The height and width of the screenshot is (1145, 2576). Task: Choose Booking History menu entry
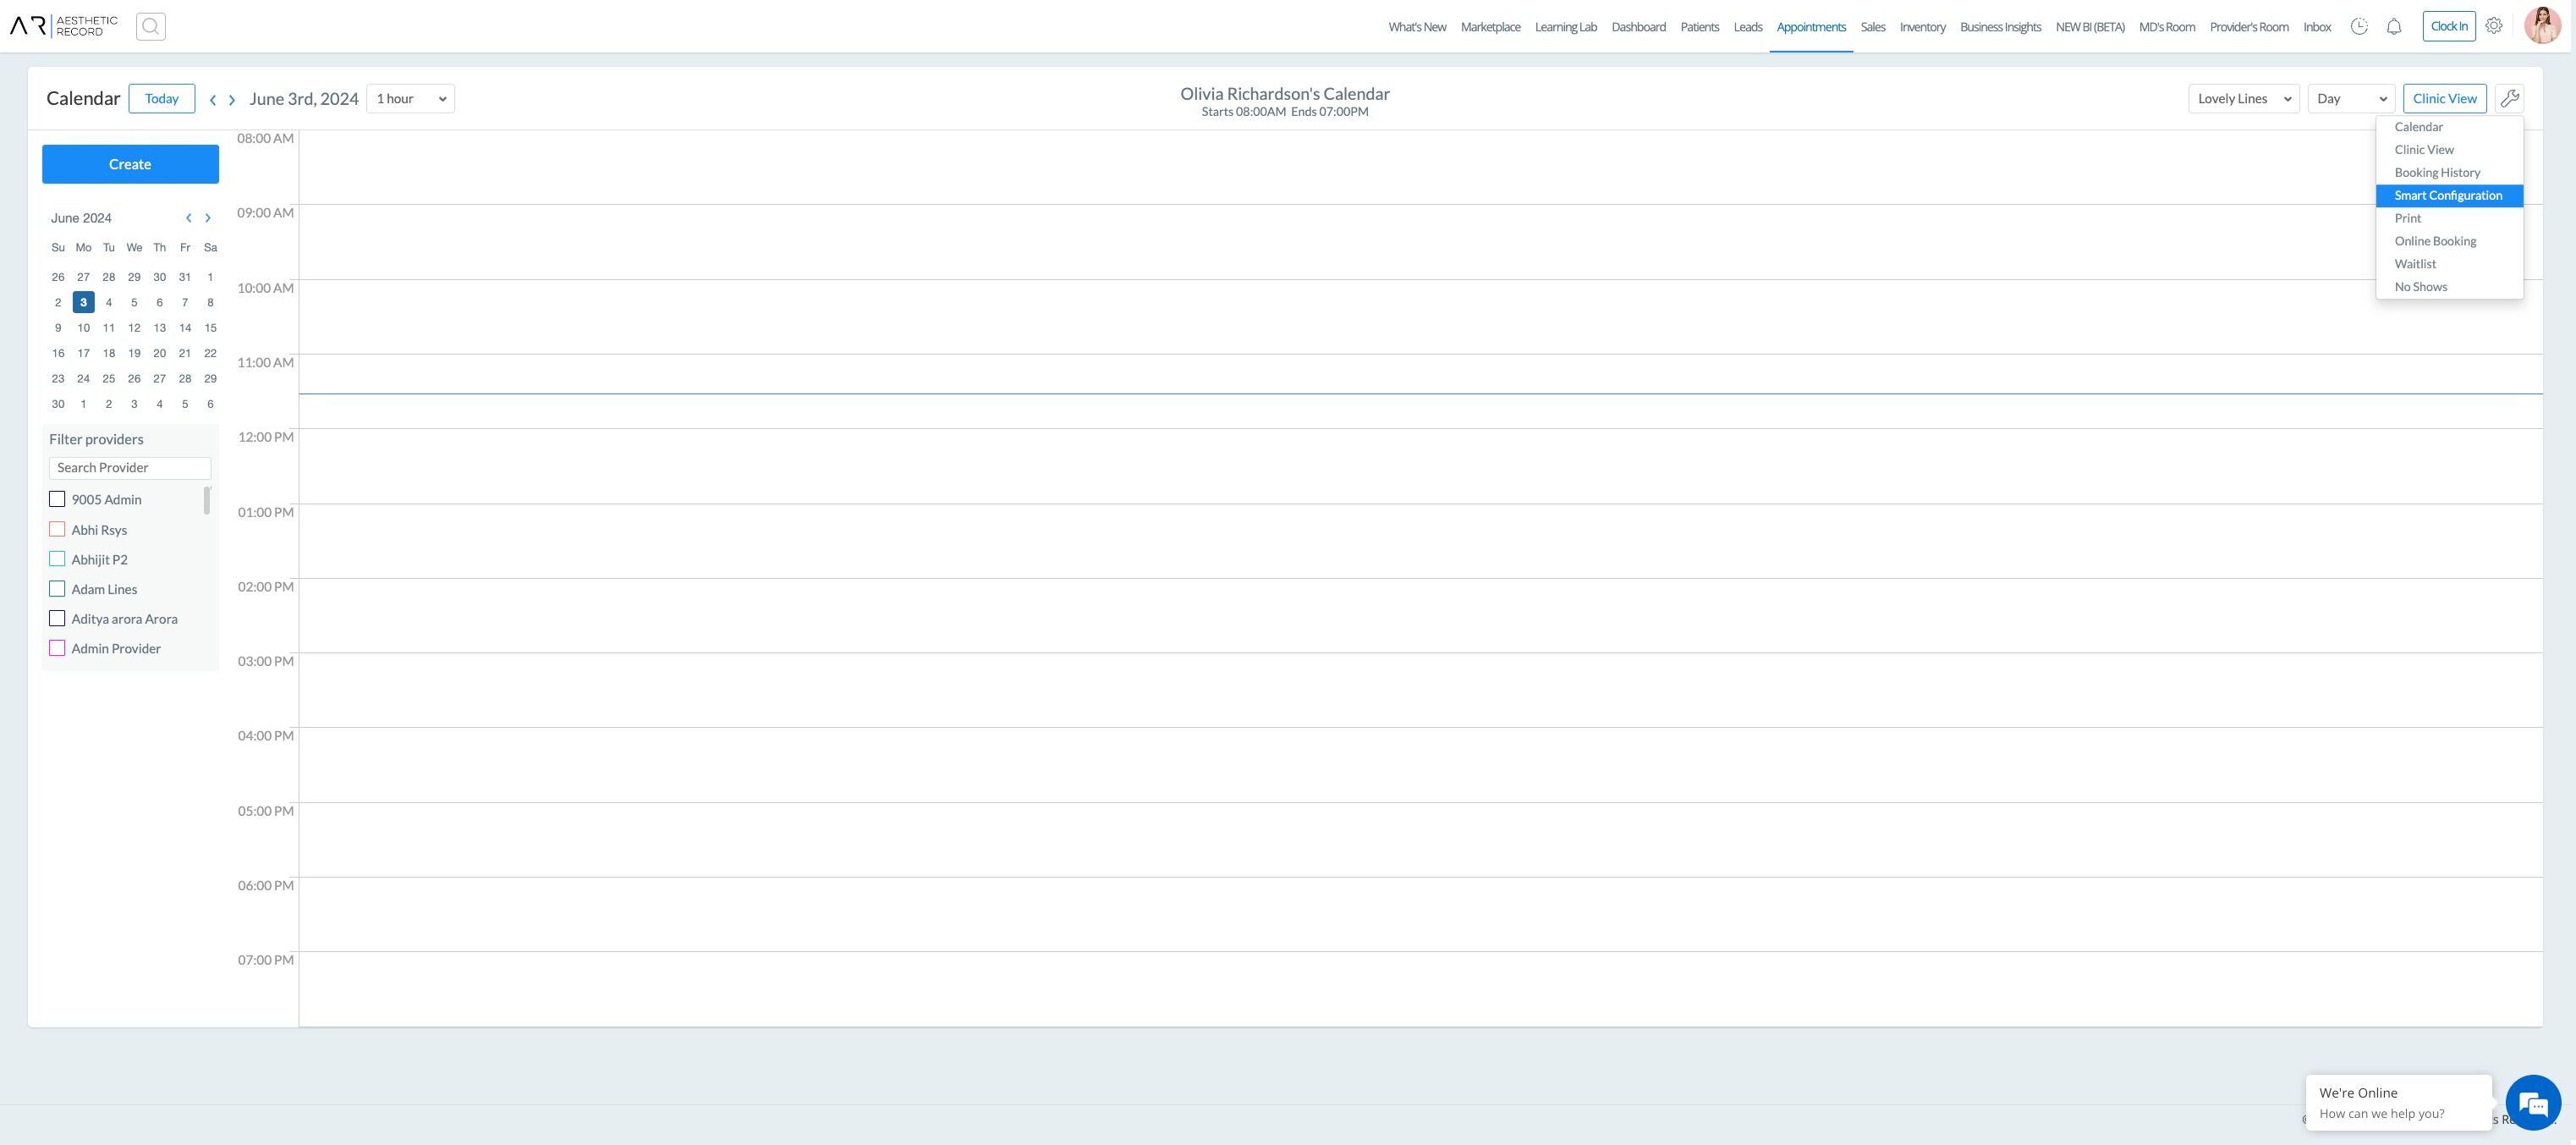[x=2437, y=173]
